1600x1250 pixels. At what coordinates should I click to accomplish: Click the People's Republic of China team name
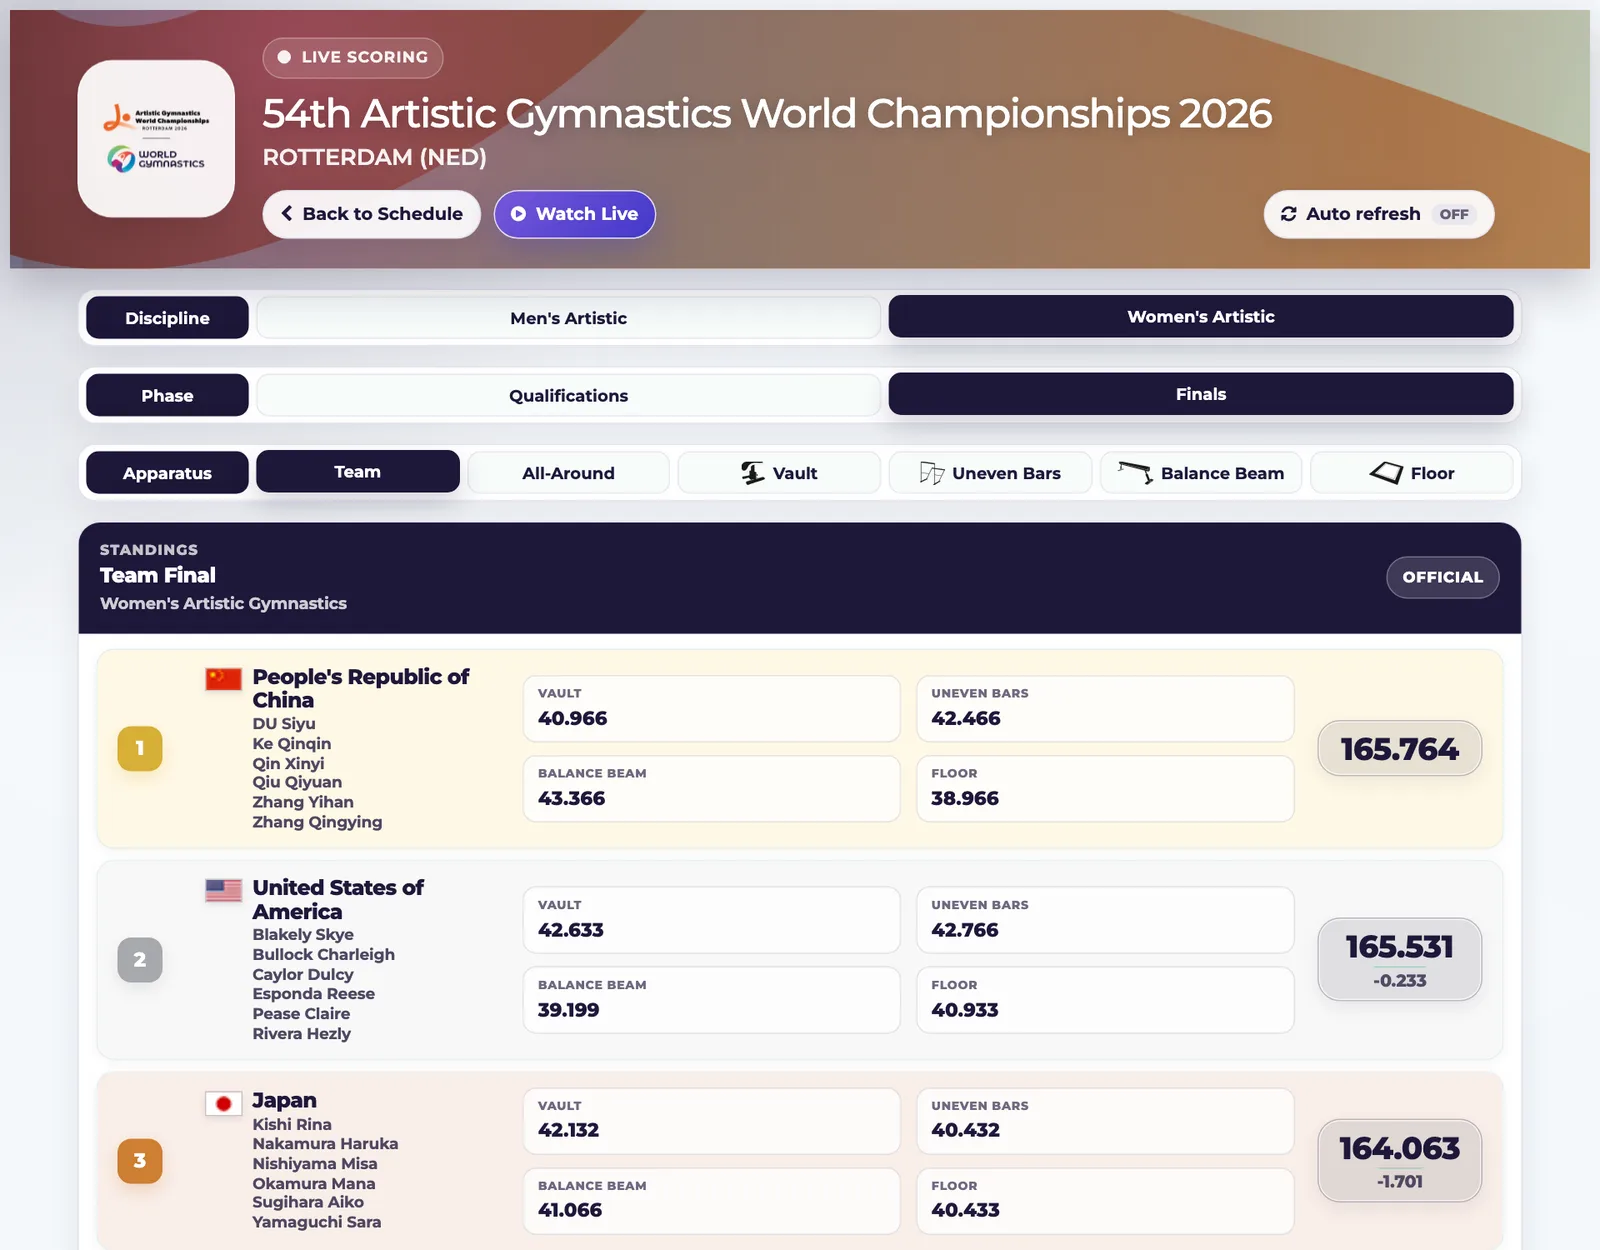pyautogui.click(x=360, y=688)
